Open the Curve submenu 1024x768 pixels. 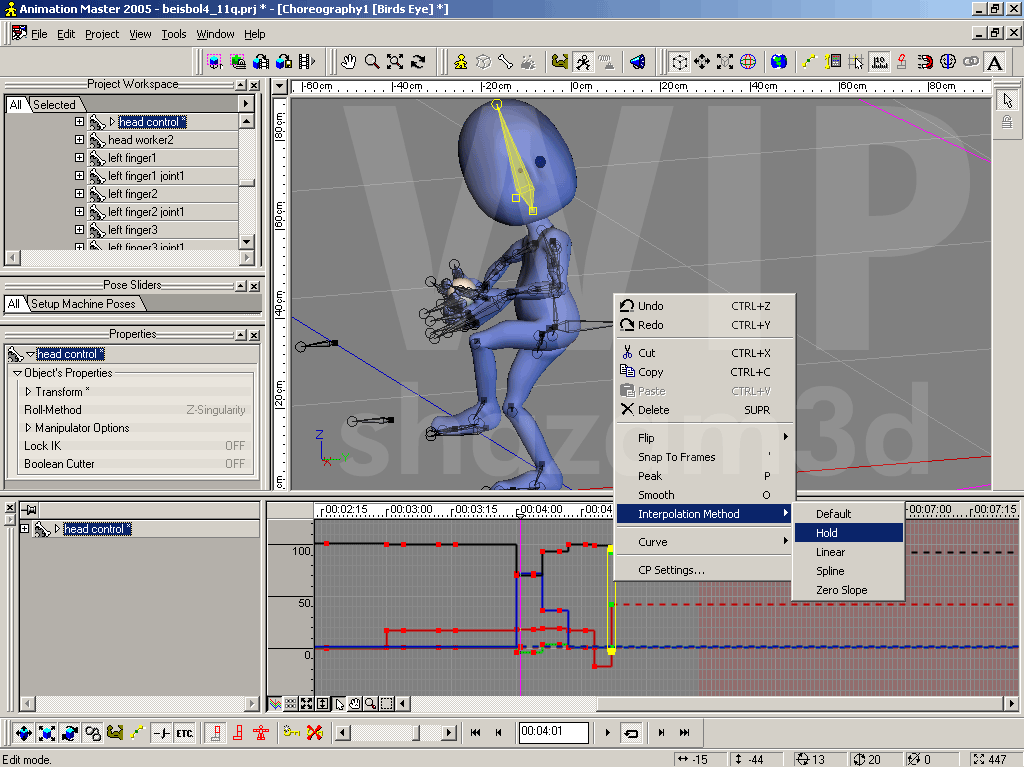point(704,542)
